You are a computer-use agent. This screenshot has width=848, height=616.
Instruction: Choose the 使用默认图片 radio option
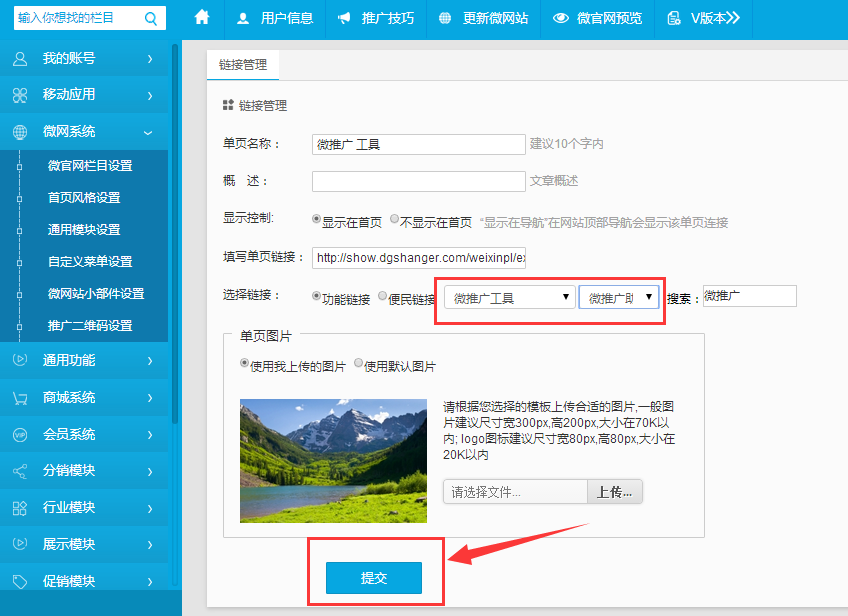click(359, 365)
